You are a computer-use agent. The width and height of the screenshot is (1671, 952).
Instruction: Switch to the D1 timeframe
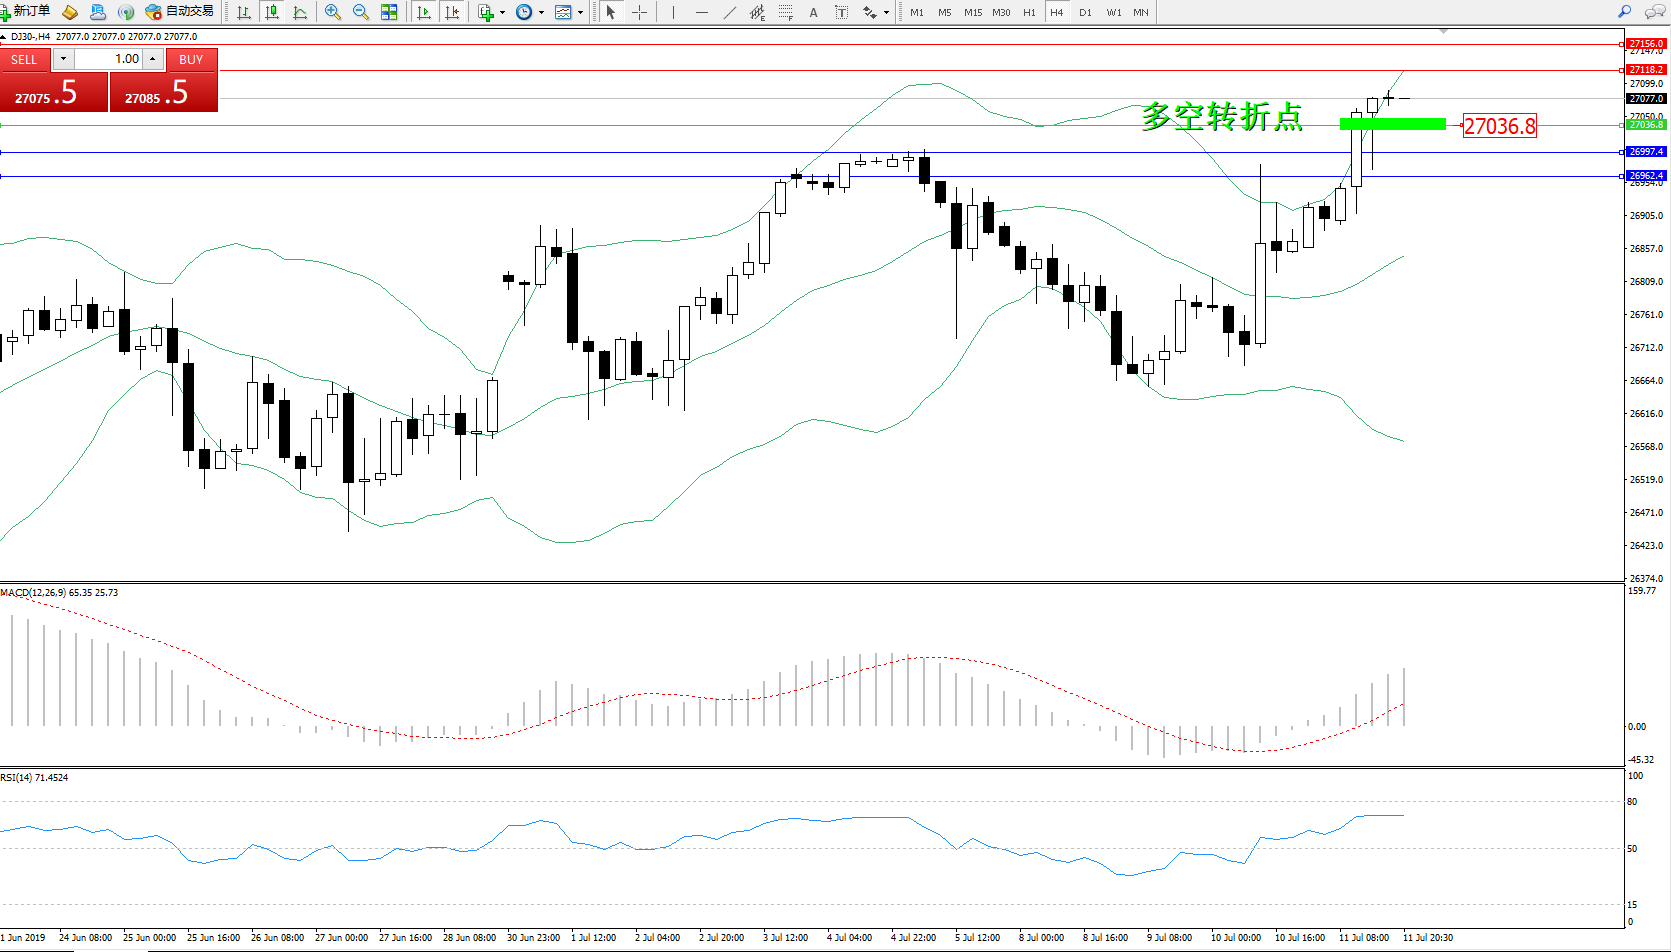coord(1085,12)
